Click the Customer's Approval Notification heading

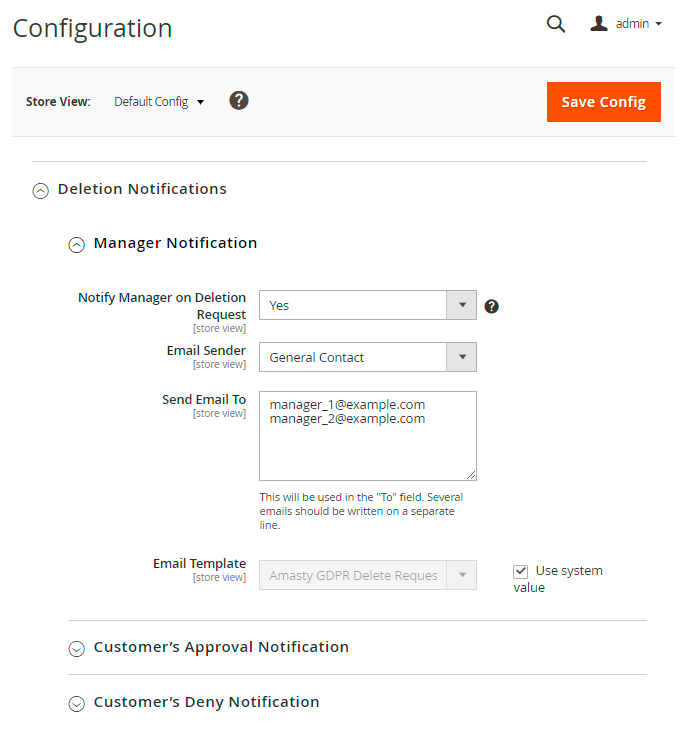click(x=221, y=647)
